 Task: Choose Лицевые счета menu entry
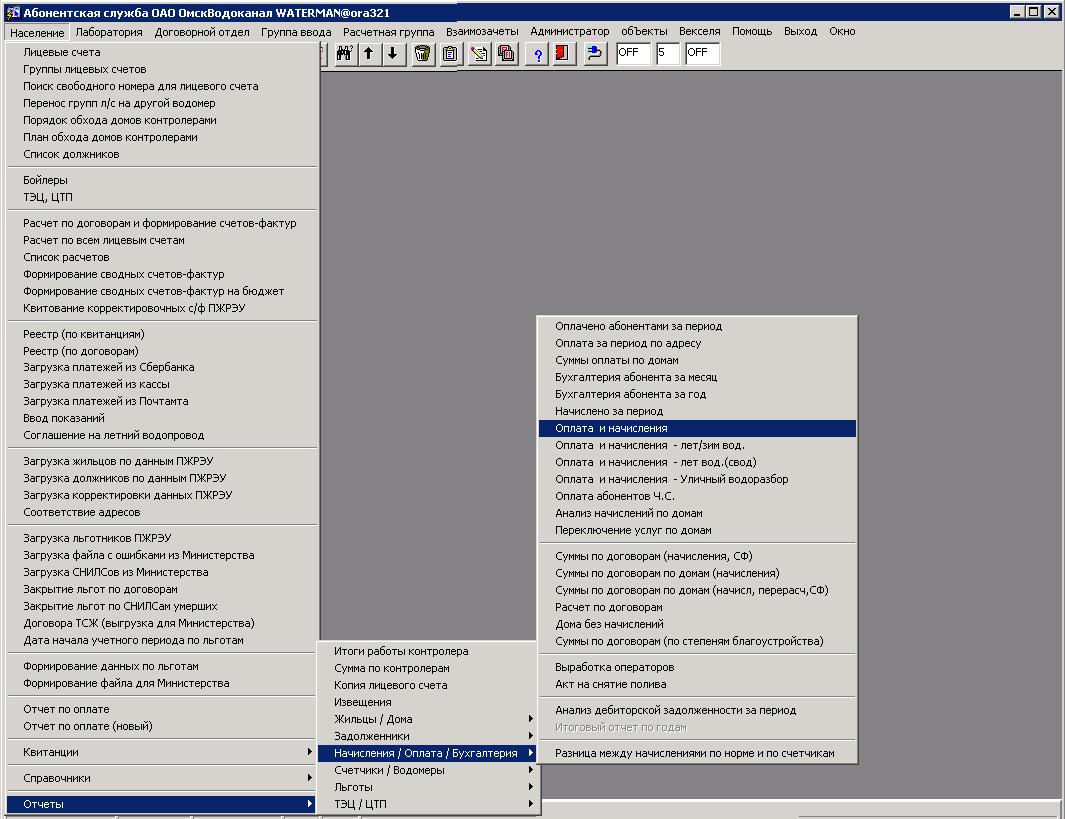pyautogui.click(x=62, y=52)
